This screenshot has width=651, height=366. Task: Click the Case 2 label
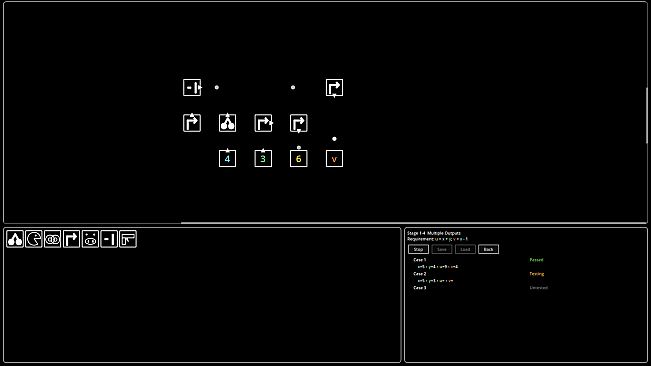(x=420, y=274)
